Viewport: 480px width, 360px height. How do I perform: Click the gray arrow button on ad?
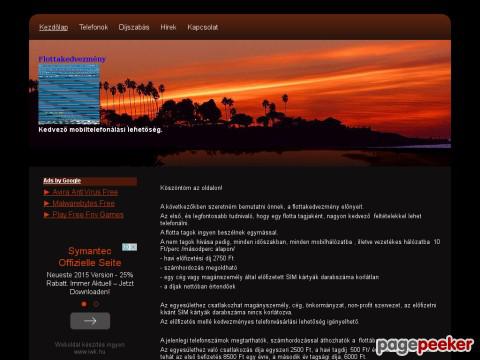click(90, 321)
